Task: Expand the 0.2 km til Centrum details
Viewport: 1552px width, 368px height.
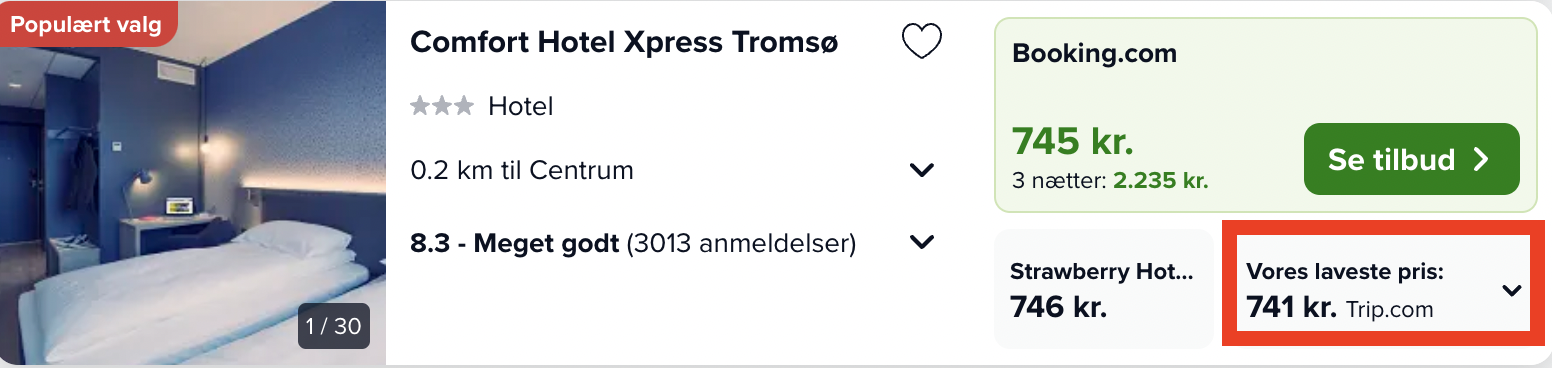Action: (x=922, y=170)
